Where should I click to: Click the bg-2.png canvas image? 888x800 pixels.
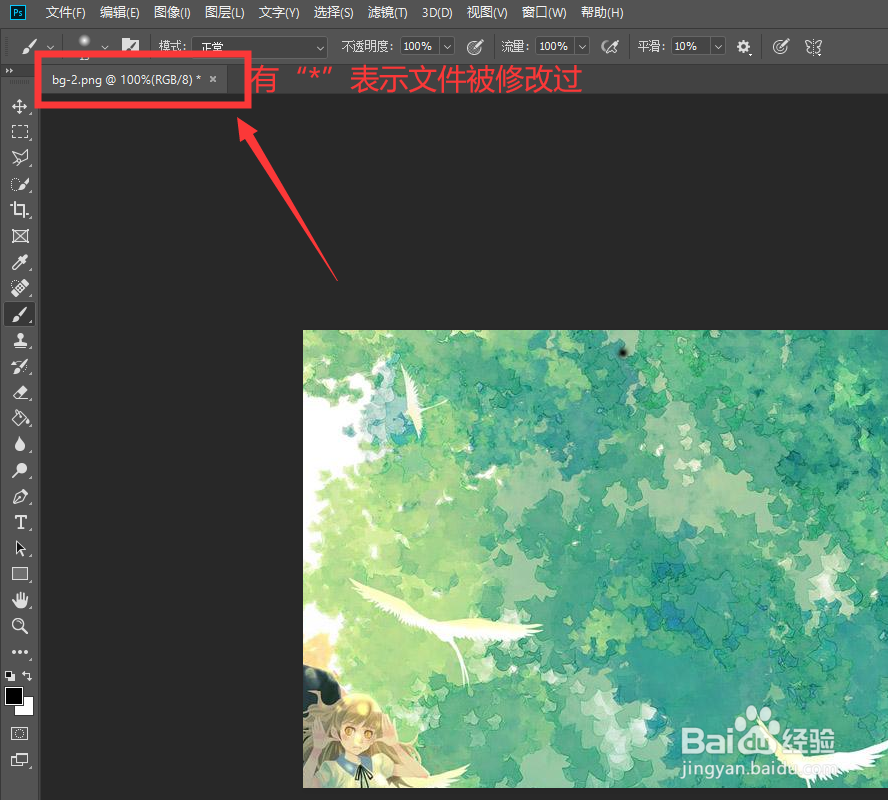pos(595,559)
